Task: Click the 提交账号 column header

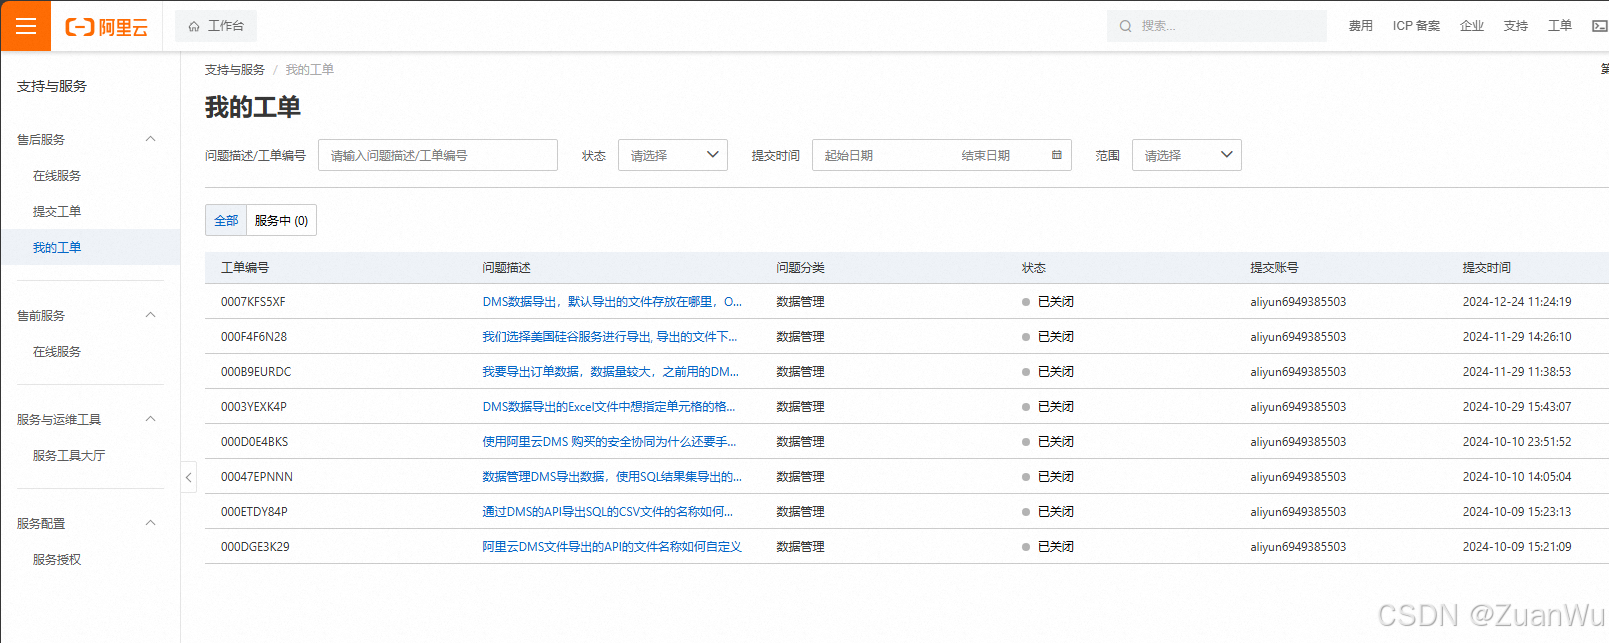Action: [1274, 268]
